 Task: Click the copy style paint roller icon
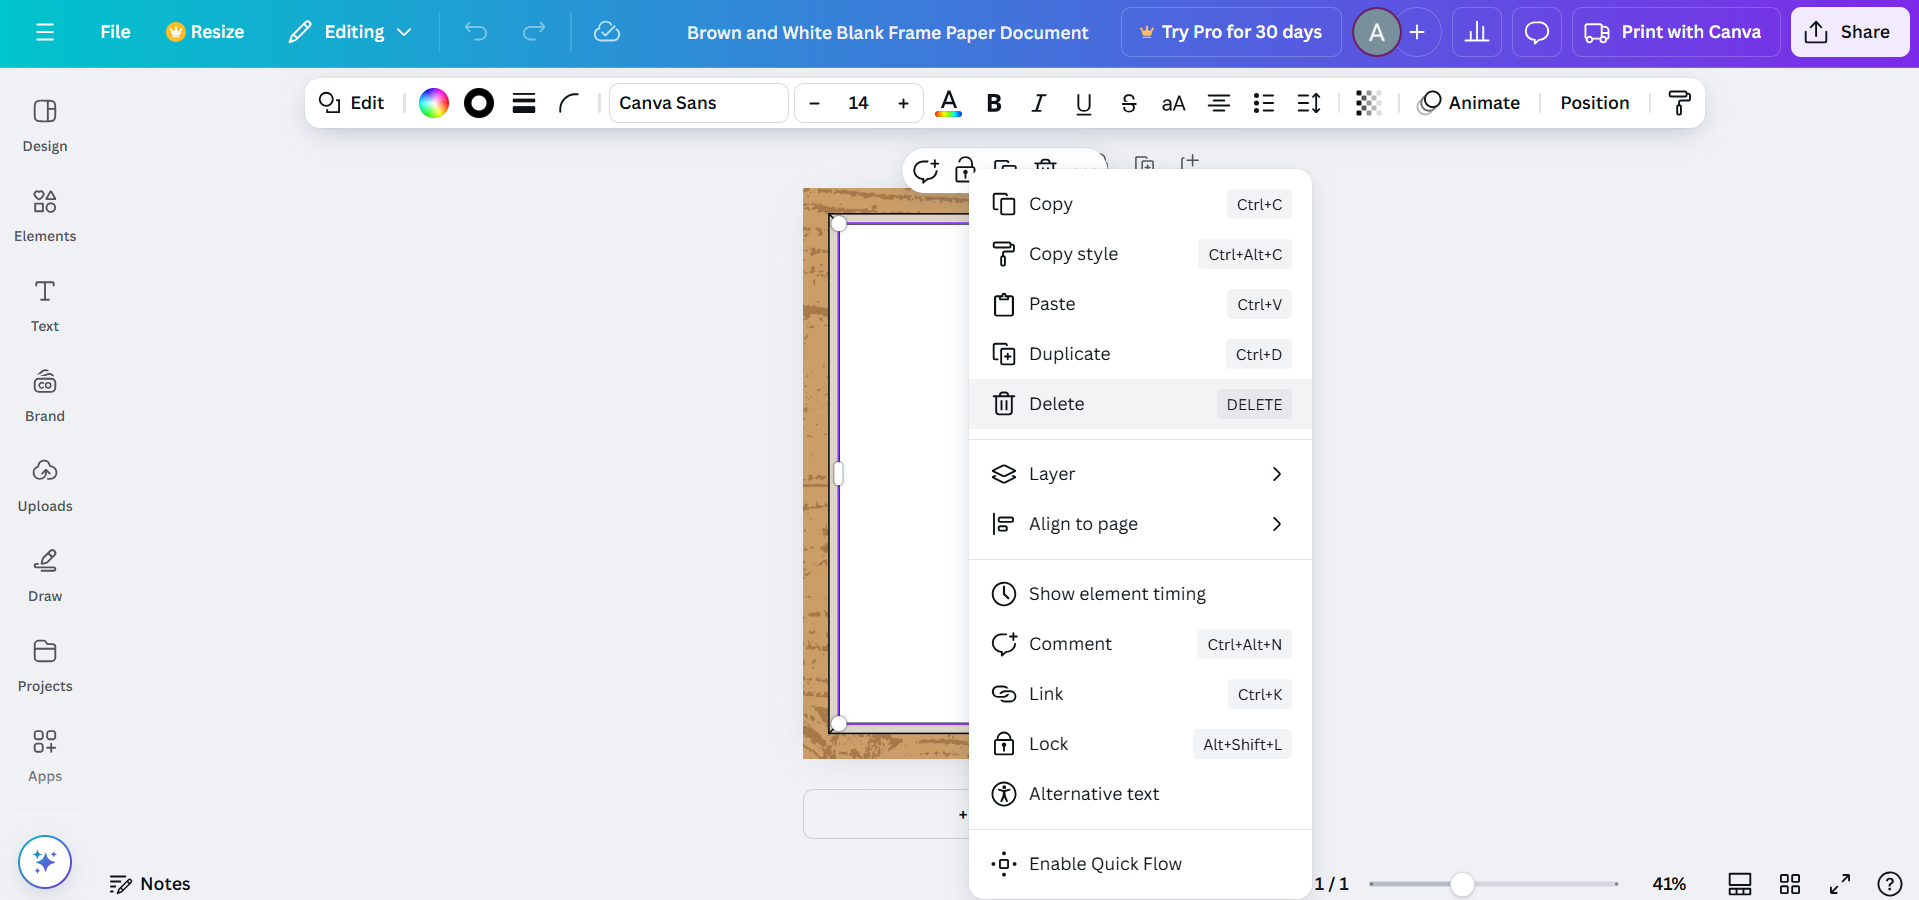click(1679, 103)
